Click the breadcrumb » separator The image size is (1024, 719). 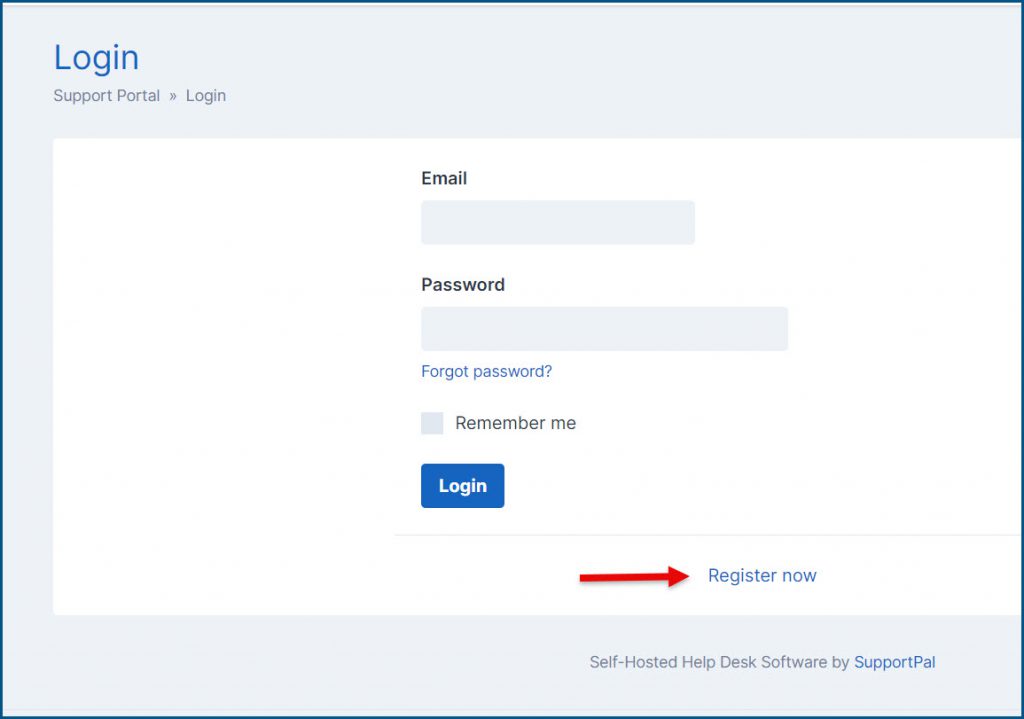pyautogui.click(x=173, y=96)
